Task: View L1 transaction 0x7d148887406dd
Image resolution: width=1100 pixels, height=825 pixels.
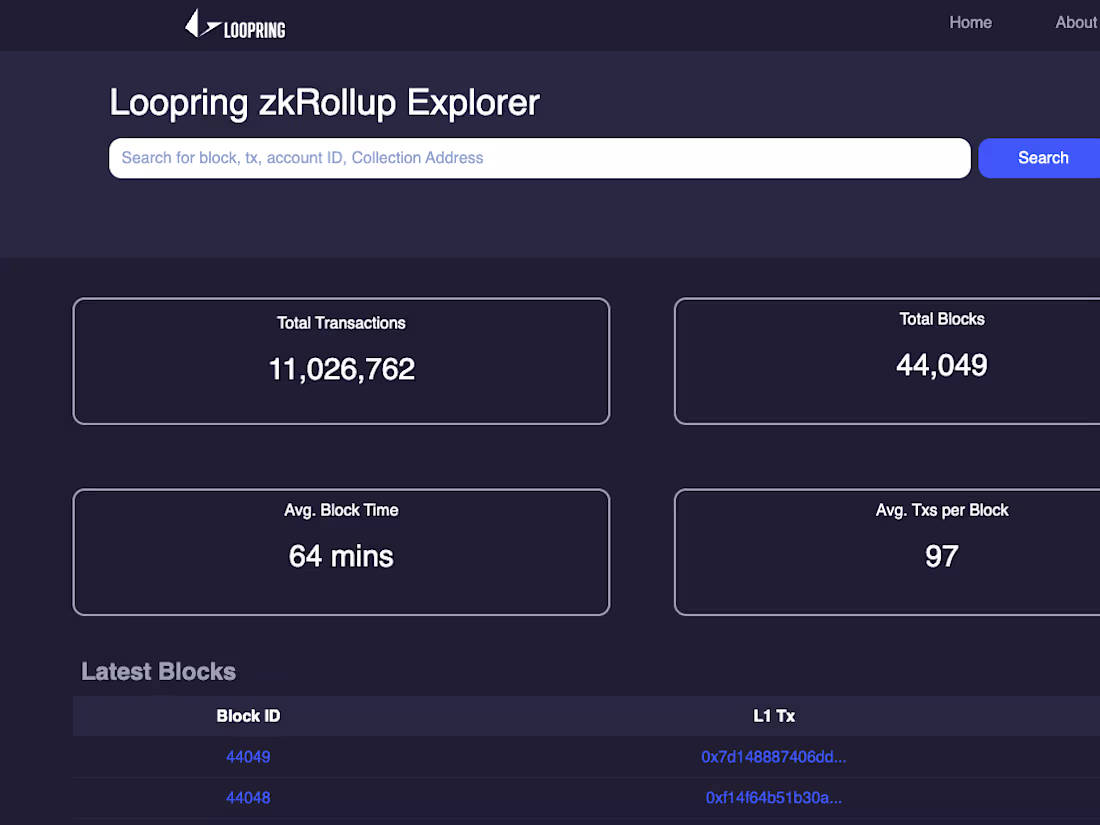Action: pos(774,757)
